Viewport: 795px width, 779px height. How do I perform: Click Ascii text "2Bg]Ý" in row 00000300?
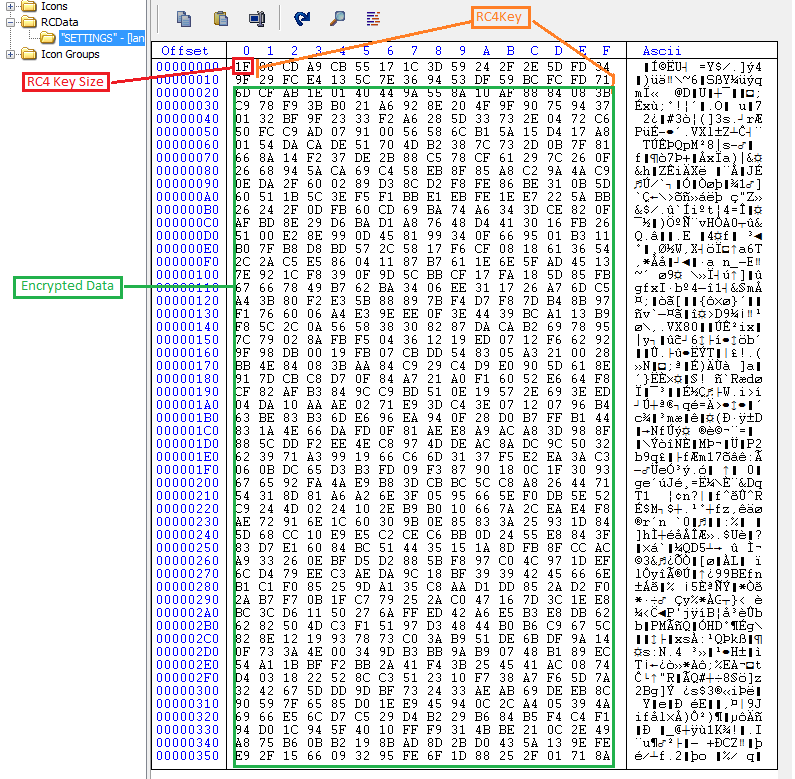655,691
